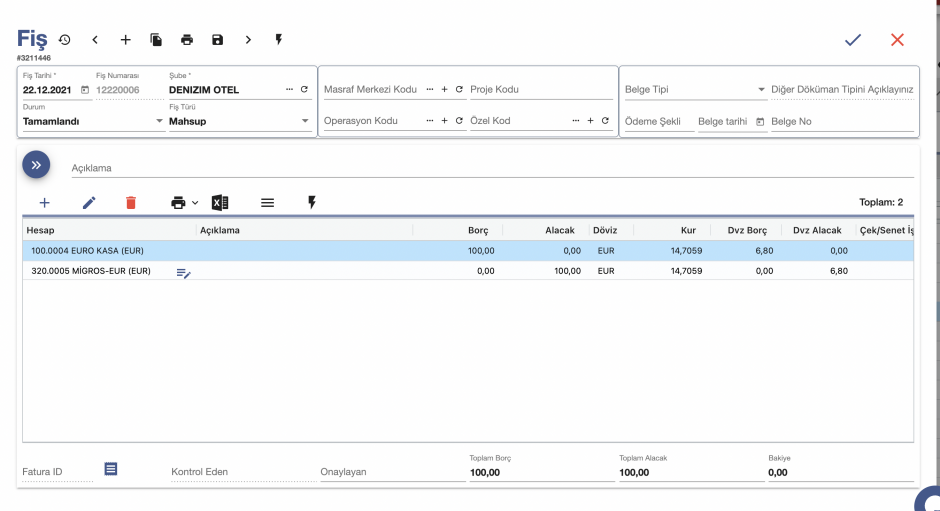Open Belge Tipi dropdown
Screen dimensions: 940x511
[695, 89]
